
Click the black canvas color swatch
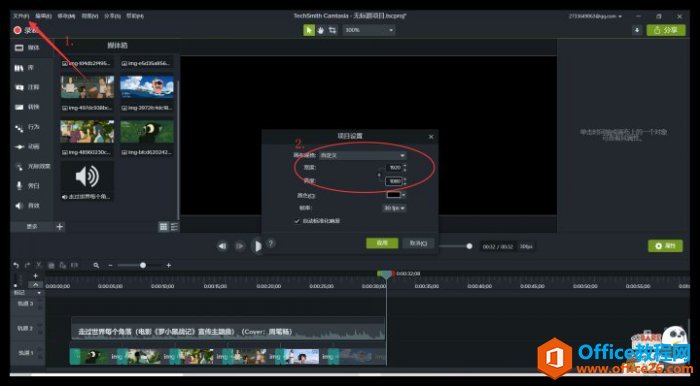coord(394,195)
